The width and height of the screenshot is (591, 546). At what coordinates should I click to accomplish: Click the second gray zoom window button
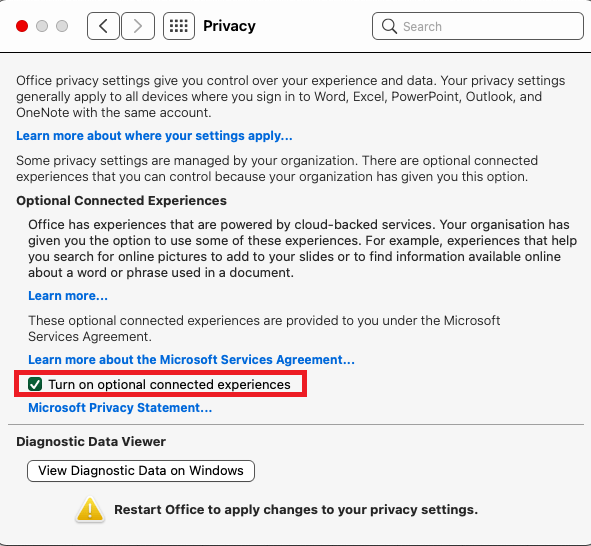[62, 26]
